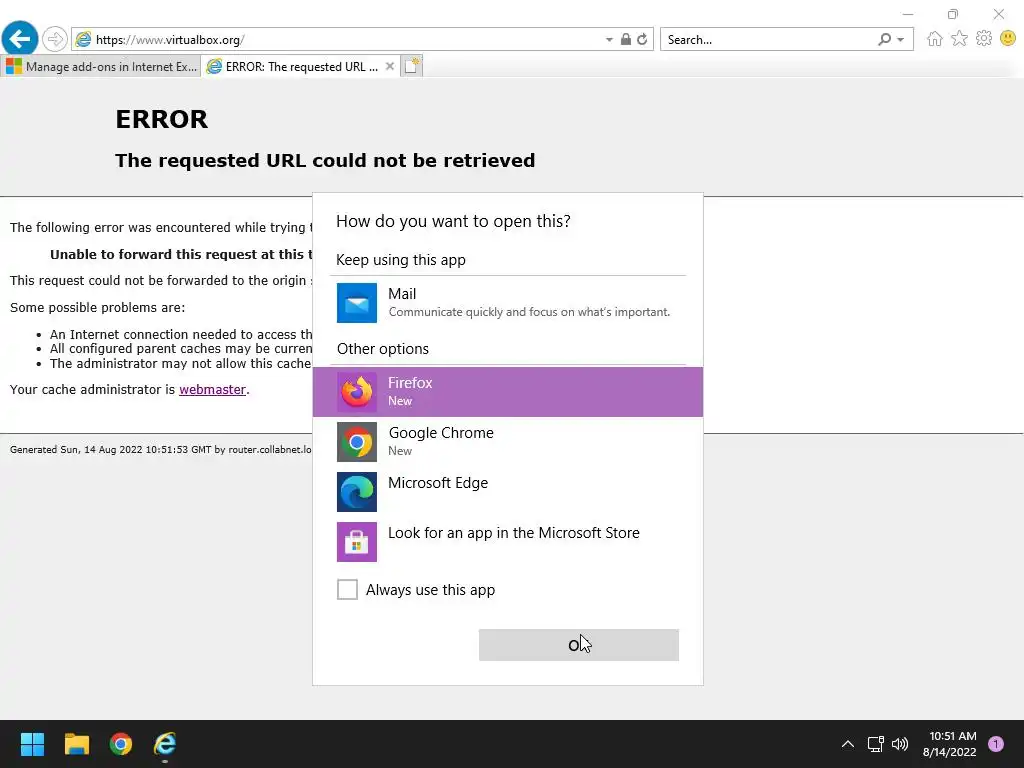Select Google Chrome in the open-with list

tap(508, 442)
